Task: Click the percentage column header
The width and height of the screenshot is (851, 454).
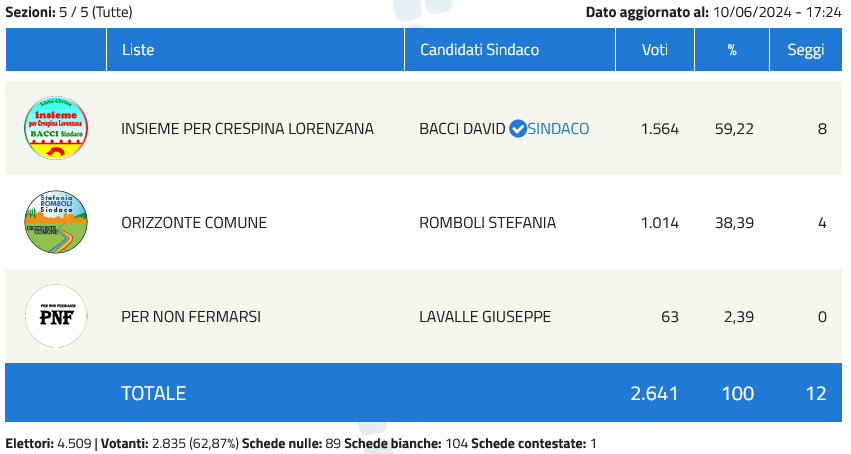Action: [x=732, y=50]
